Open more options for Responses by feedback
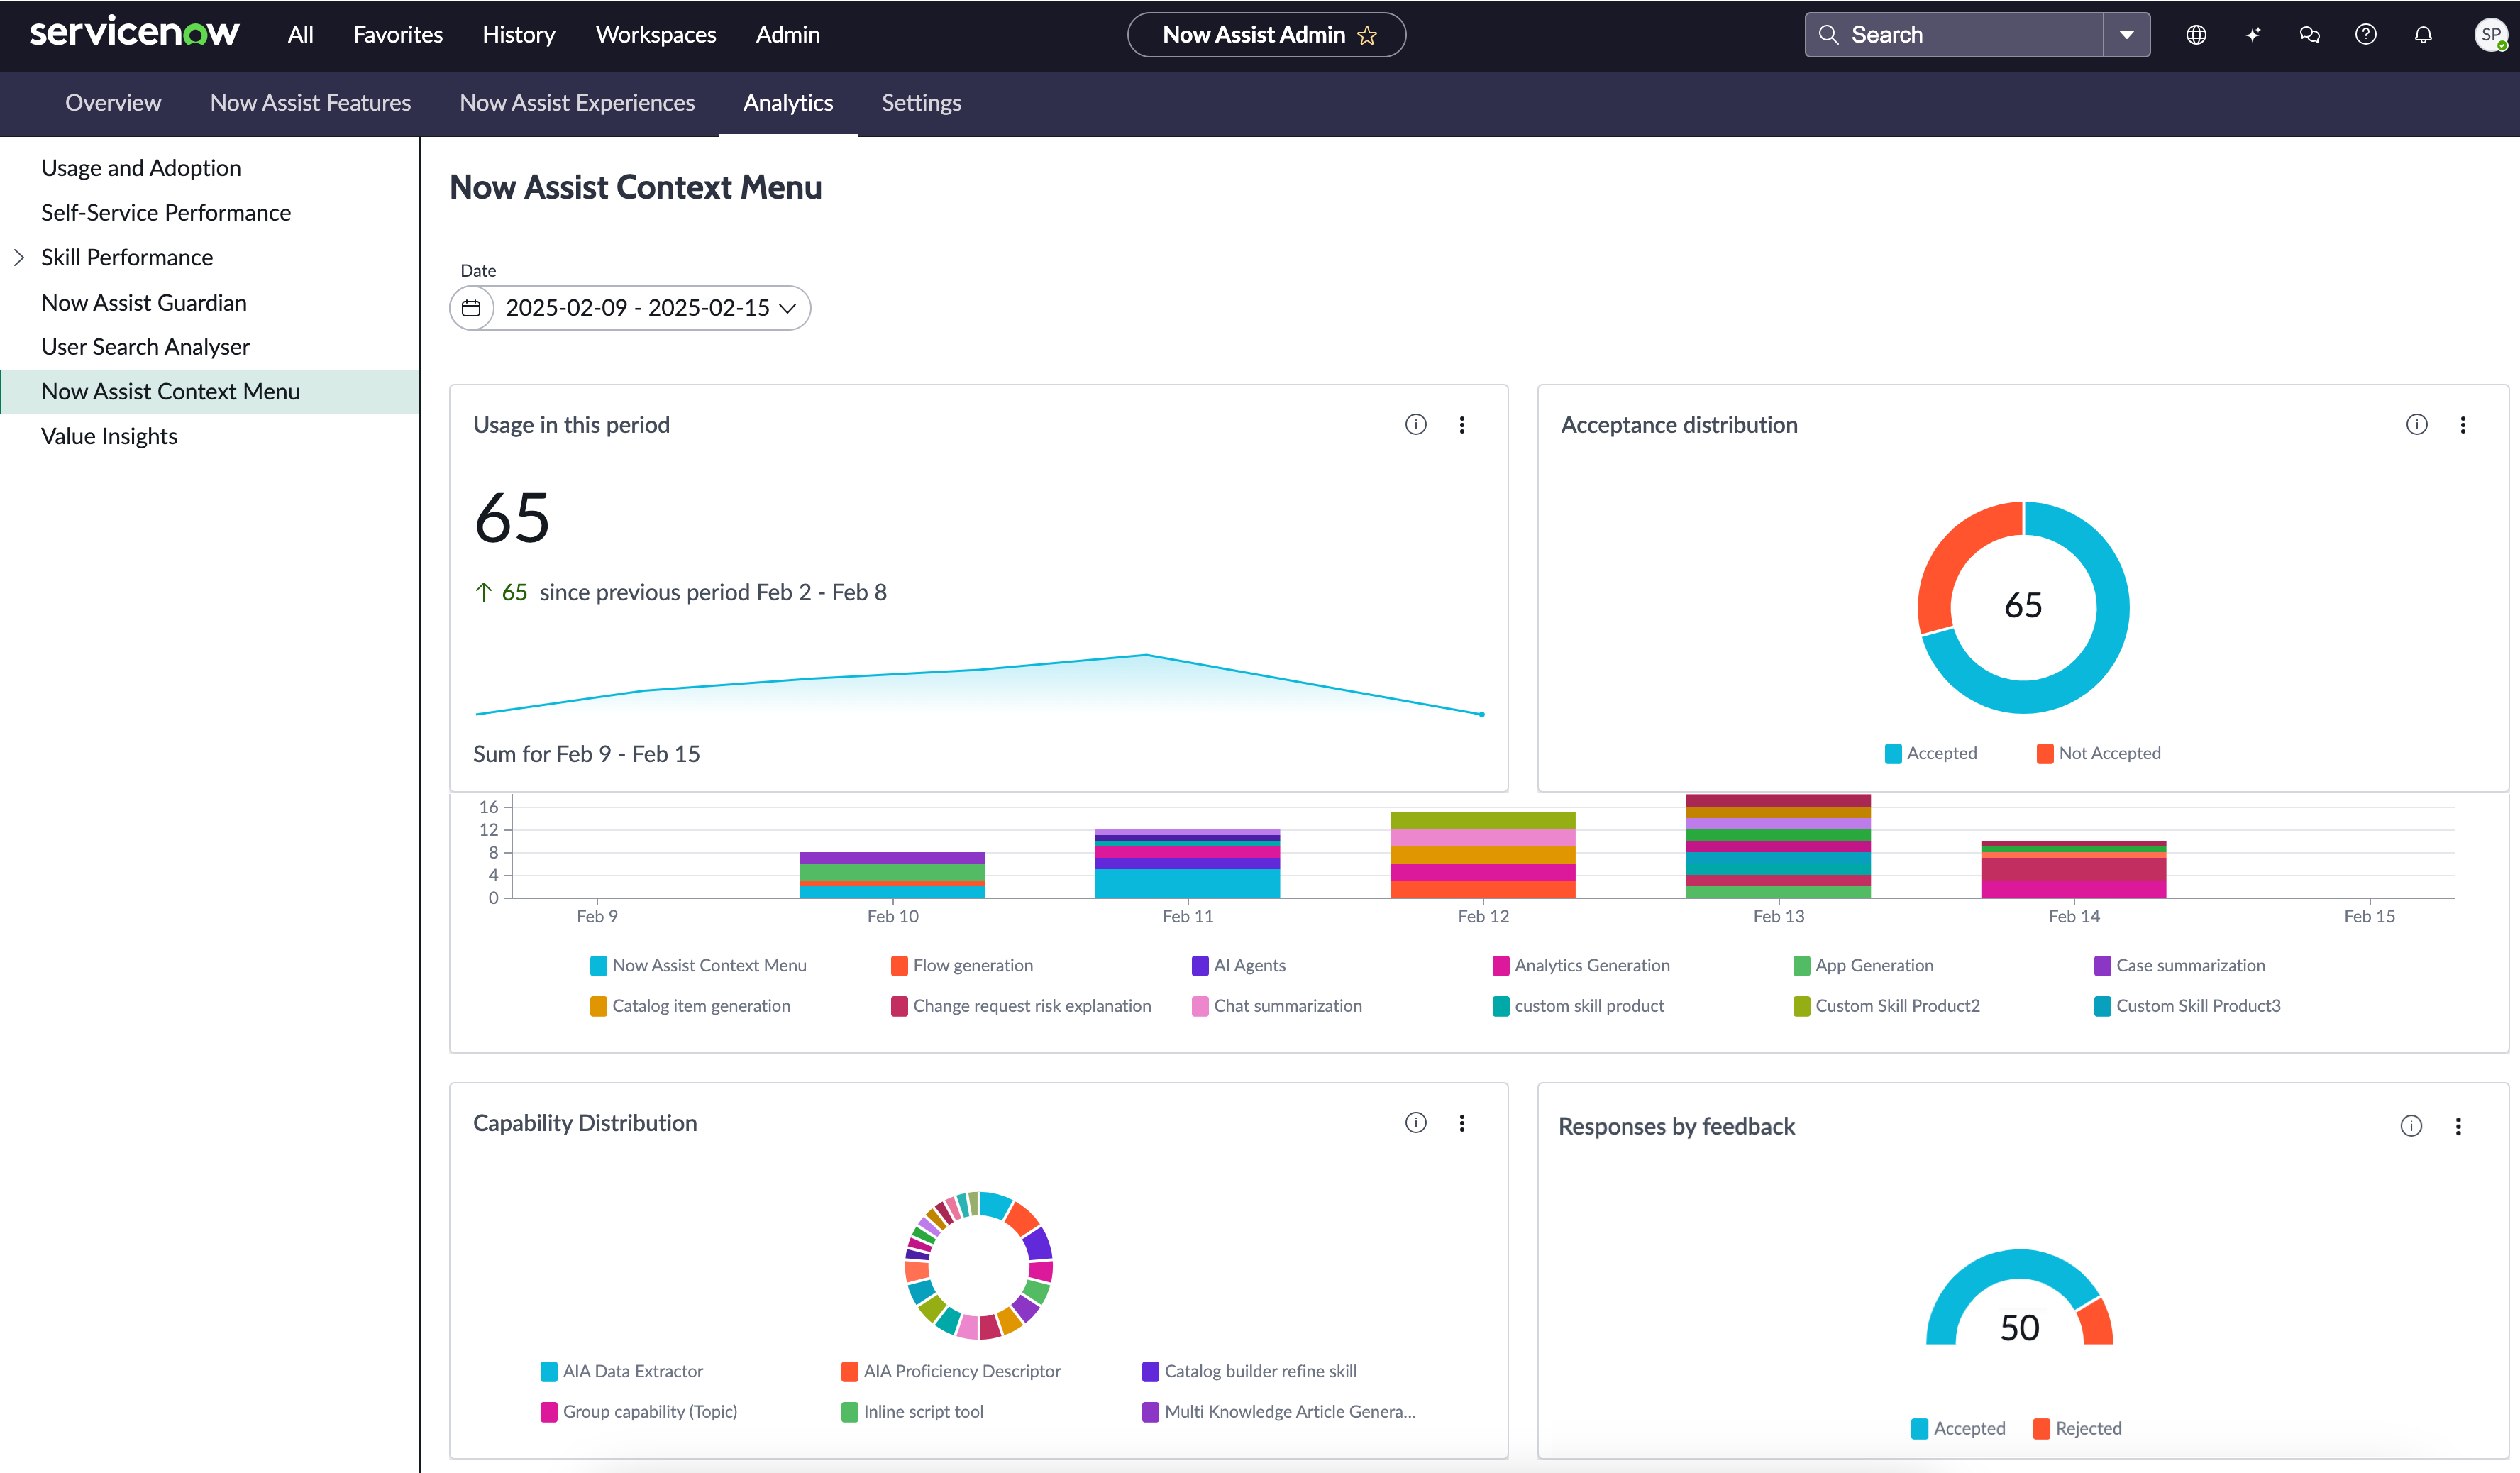The image size is (2520, 1473). pyautogui.click(x=2458, y=1126)
